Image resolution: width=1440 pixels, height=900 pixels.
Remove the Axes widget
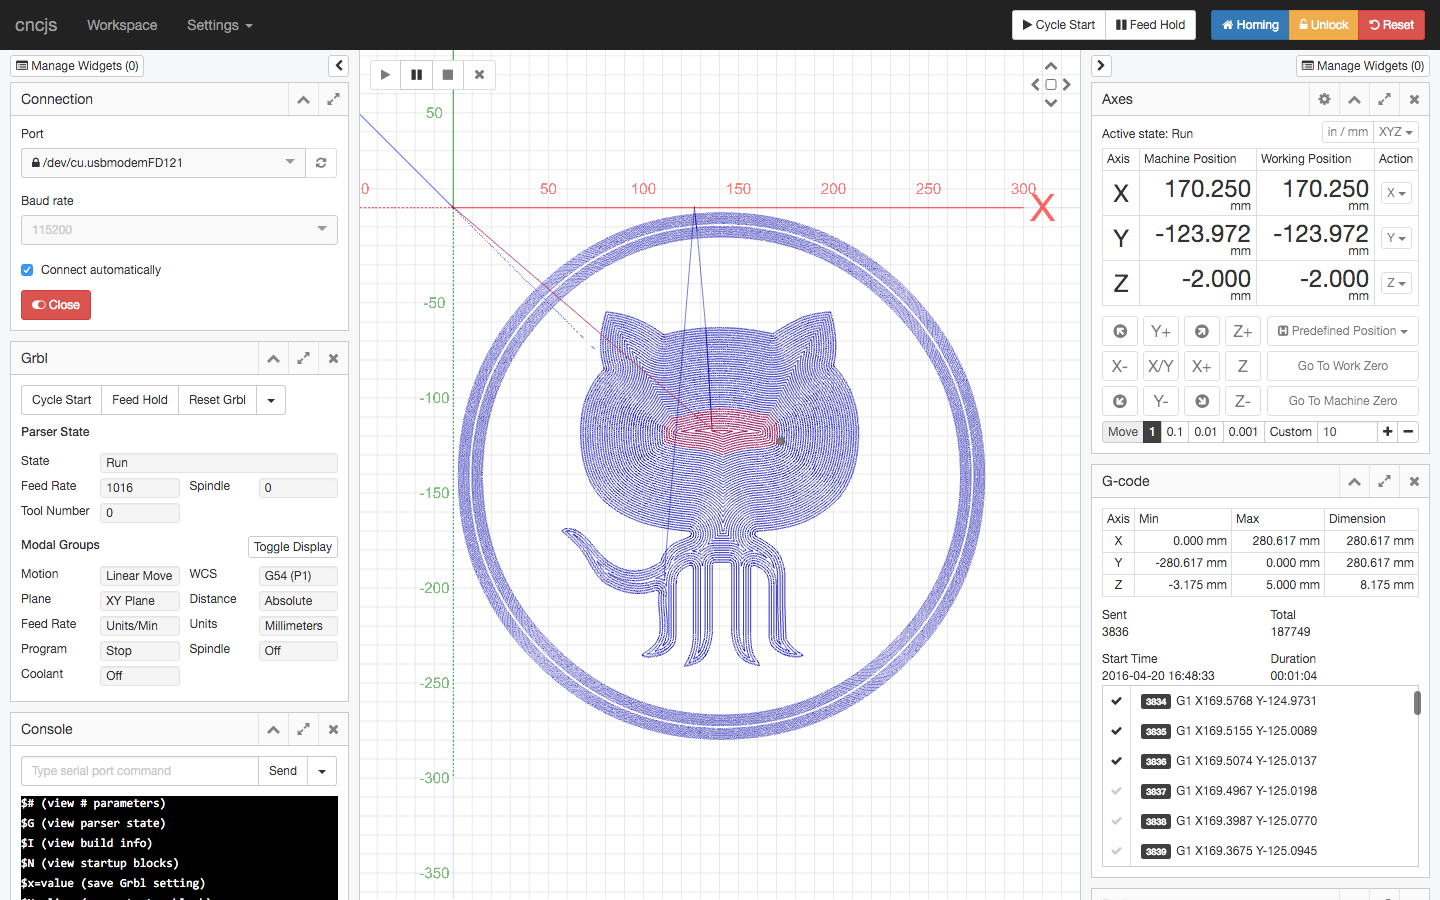[x=1414, y=99]
